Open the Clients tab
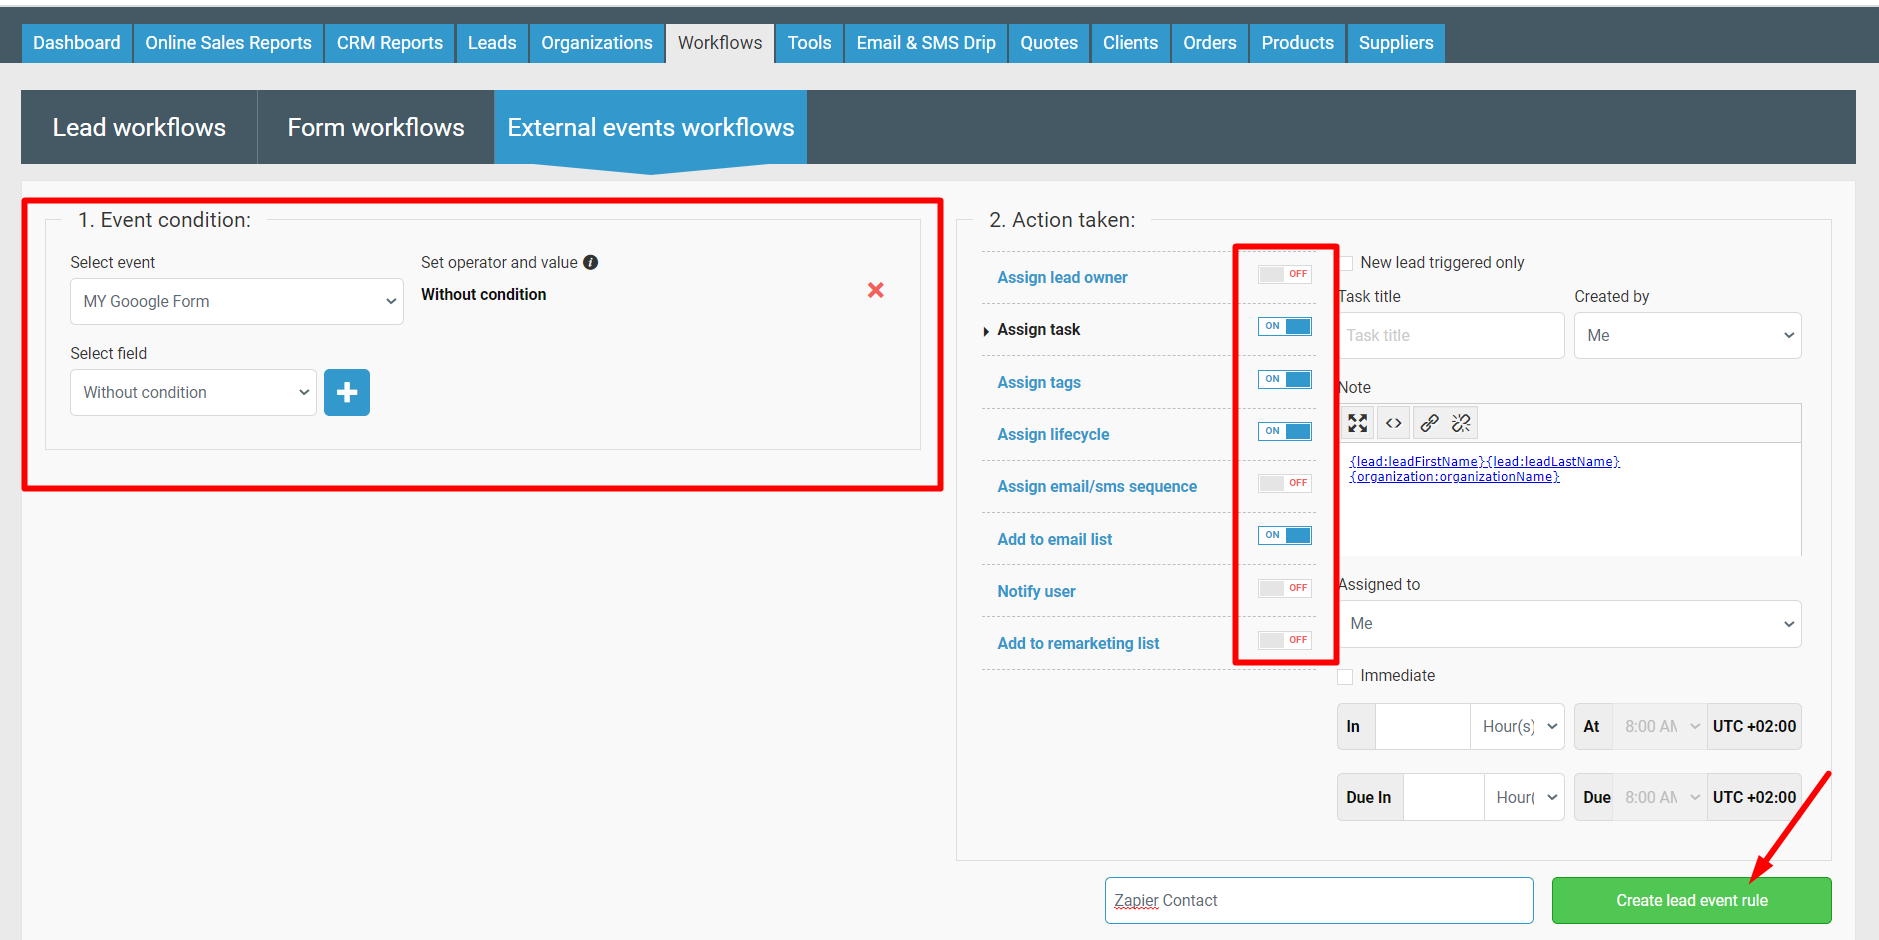1879x940 pixels. (1130, 43)
